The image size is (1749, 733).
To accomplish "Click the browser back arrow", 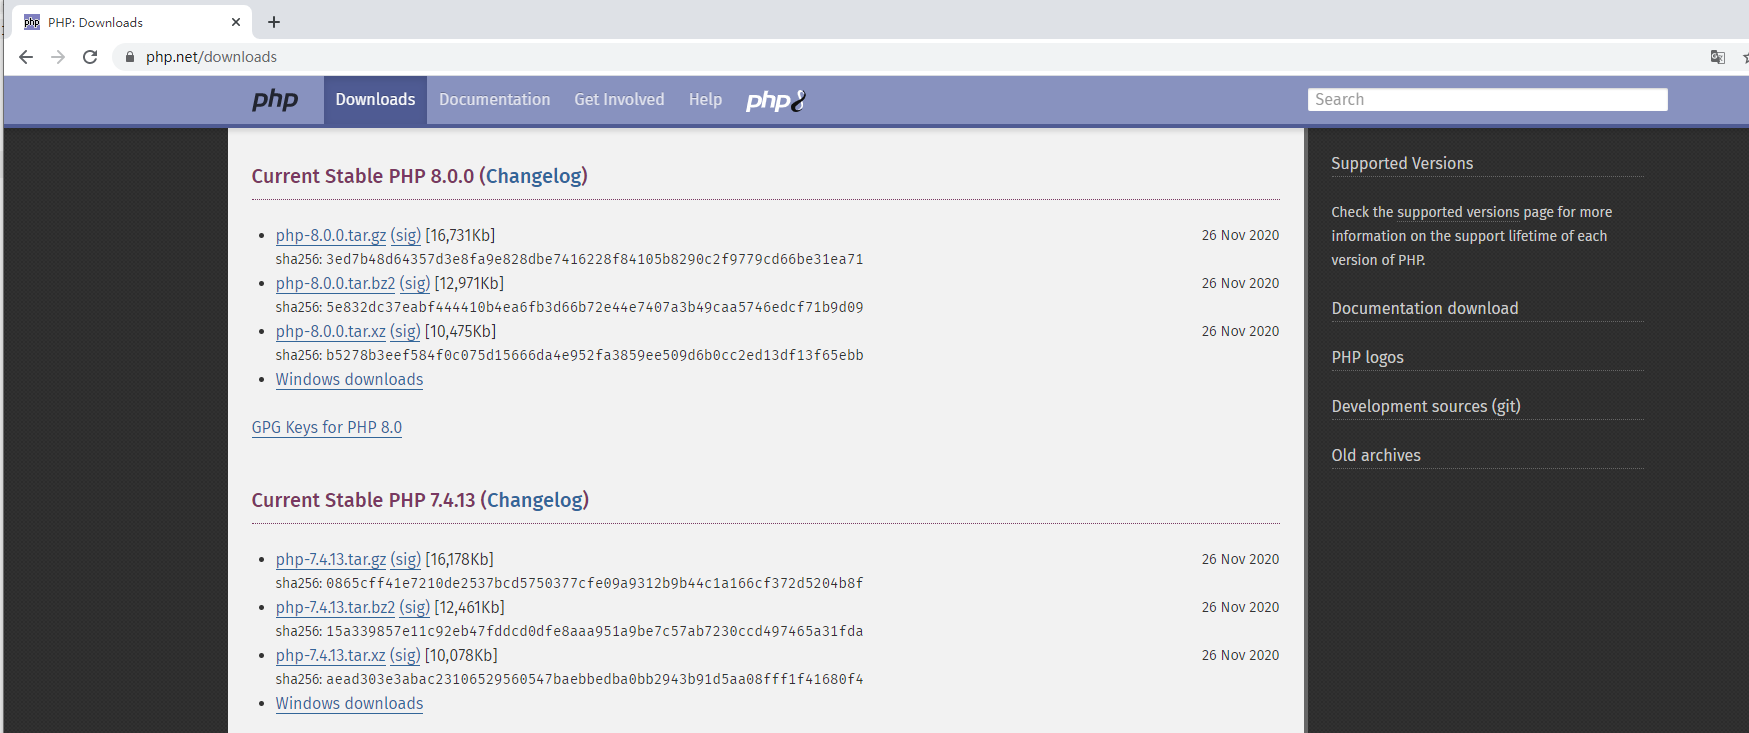I will click(26, 57).
